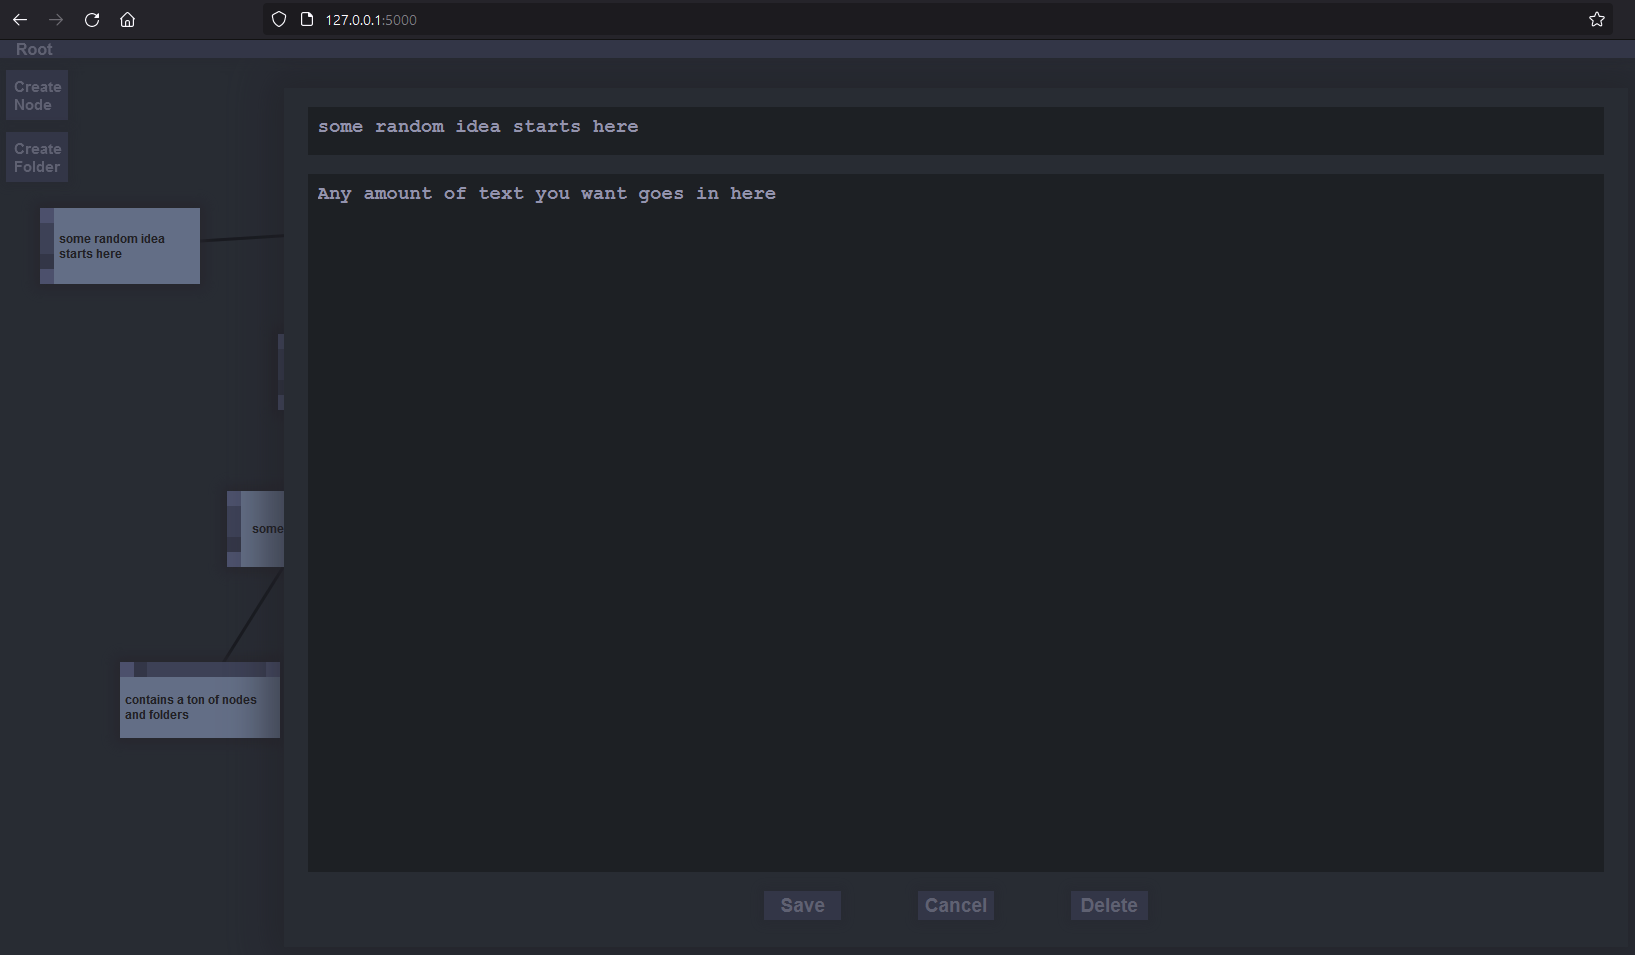Screen dimensions: 1635x955
Task: Click the Create Node button
Action: click(37, 96)
